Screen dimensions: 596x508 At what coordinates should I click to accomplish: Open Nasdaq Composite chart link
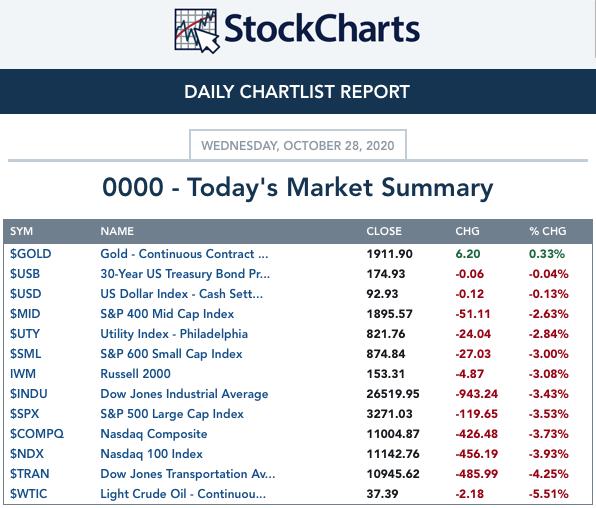tap(154, 434)
